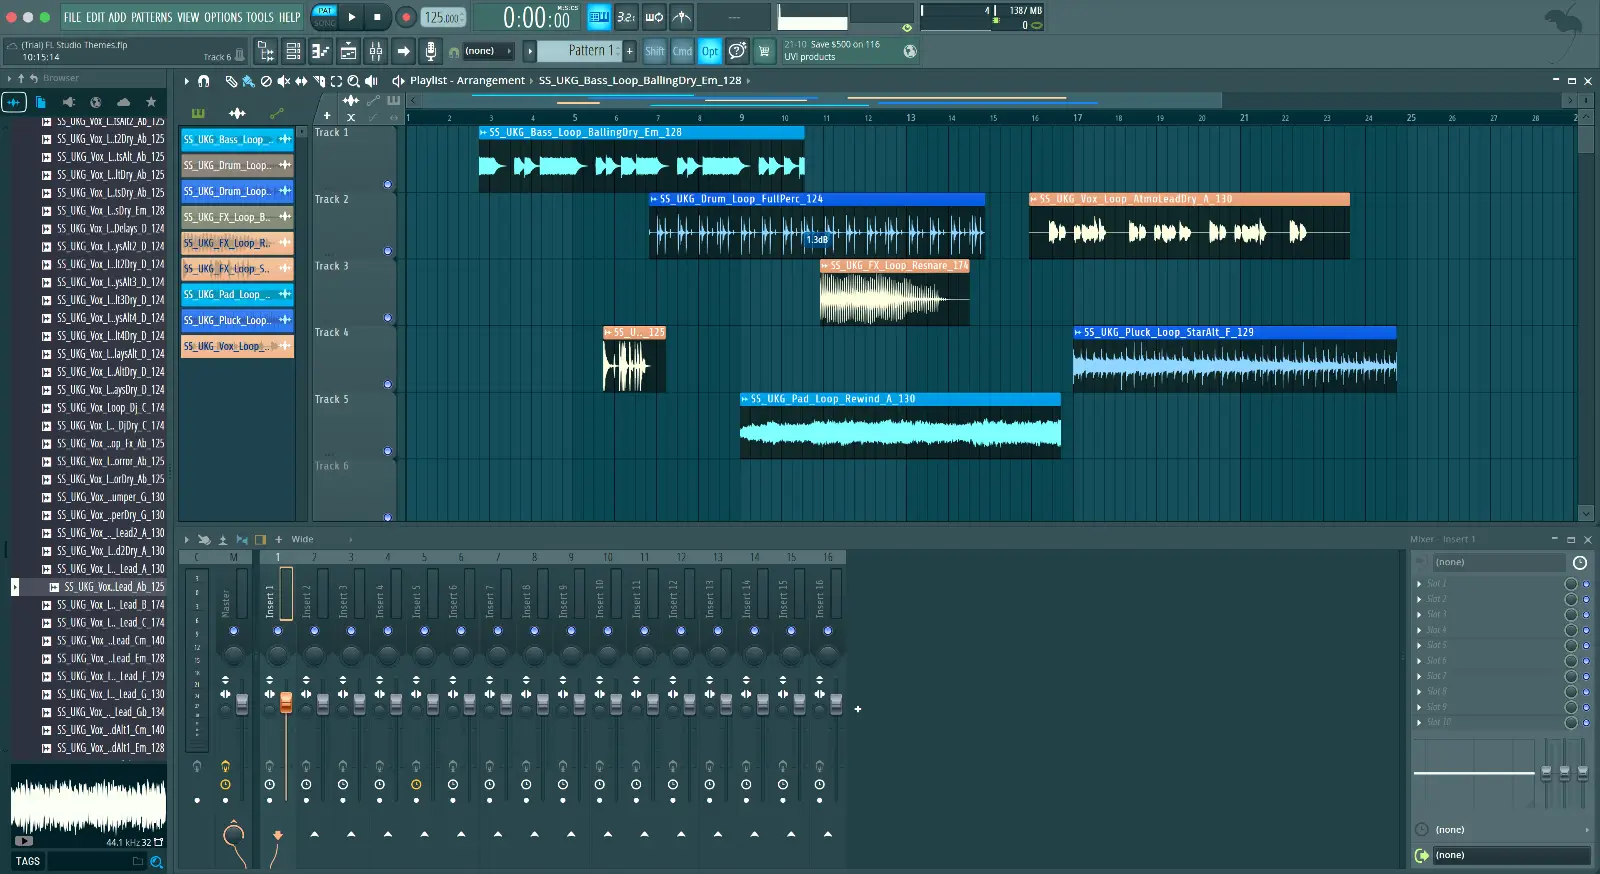1600x874 pixels.
Task: Switch to SONG playback mode
Action: click(x=325, y=23)
